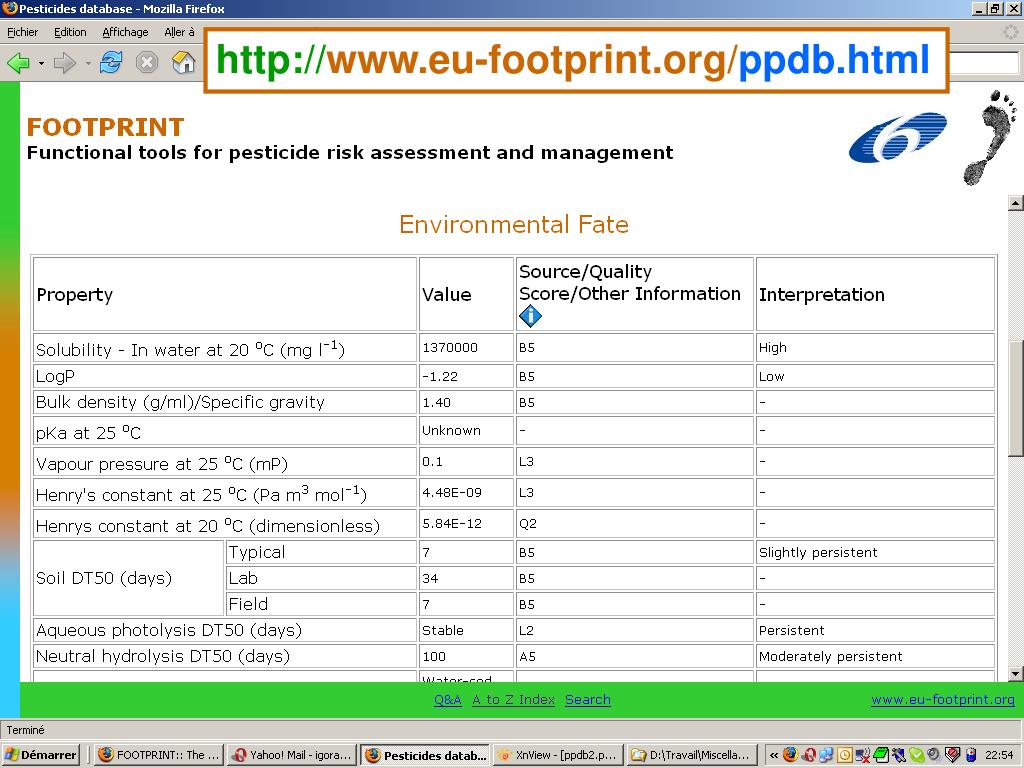Click the blue info icon in the Source/Quality header
Viewport: 1024px width, 768px height.
[x=530, y=317]
